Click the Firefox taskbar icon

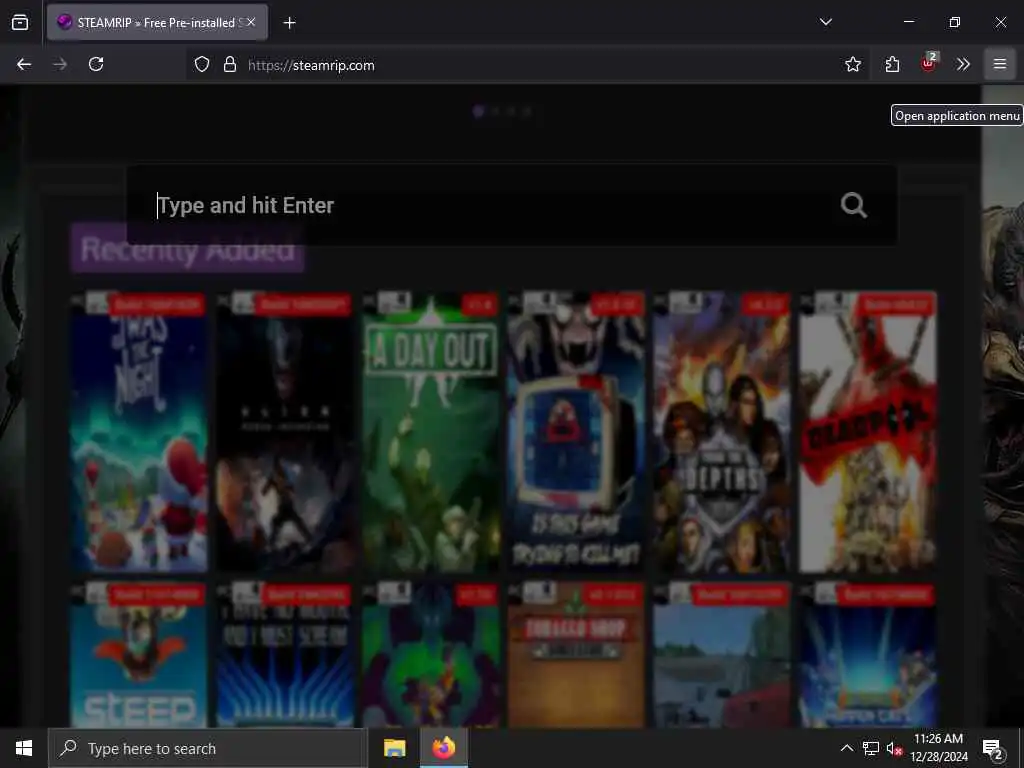tap(443, 748)
